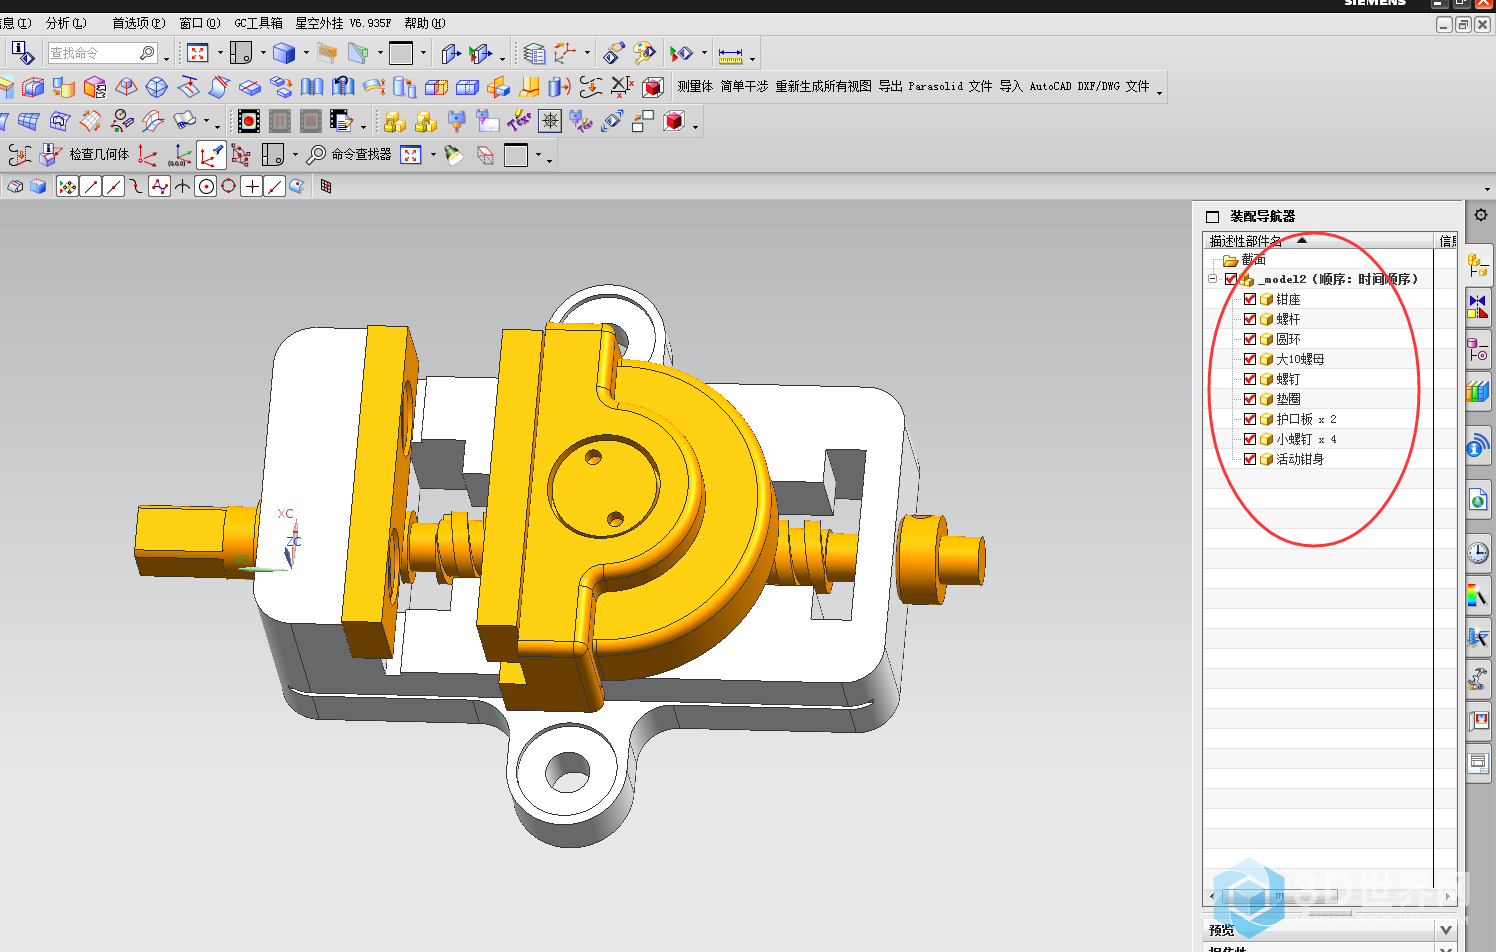Uncheck the _model2 assembly checkbox
1496x952 pixels.
(x=1231, y=279)
